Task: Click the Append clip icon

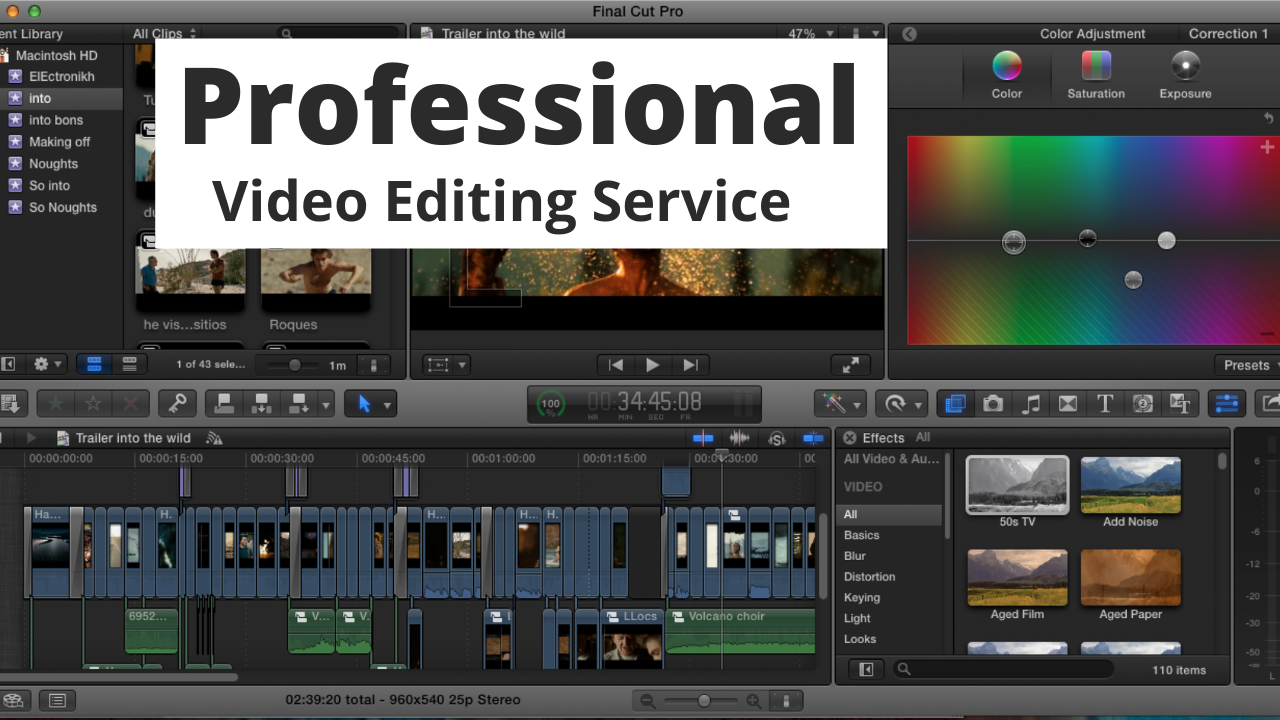Action: 298,404
